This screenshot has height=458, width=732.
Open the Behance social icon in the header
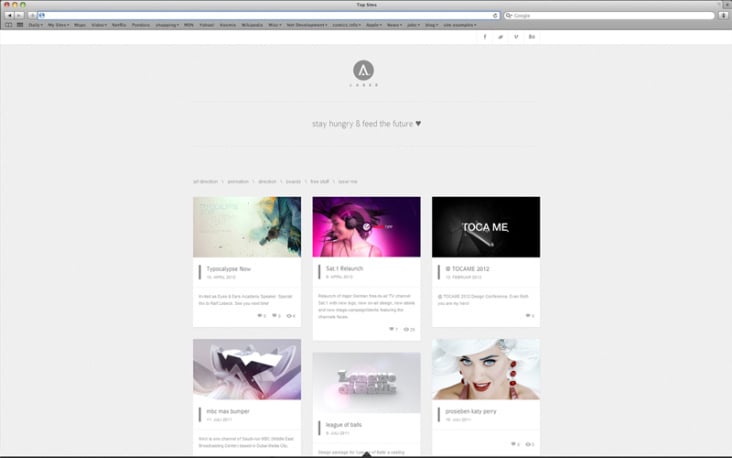(x=532, y=37)
